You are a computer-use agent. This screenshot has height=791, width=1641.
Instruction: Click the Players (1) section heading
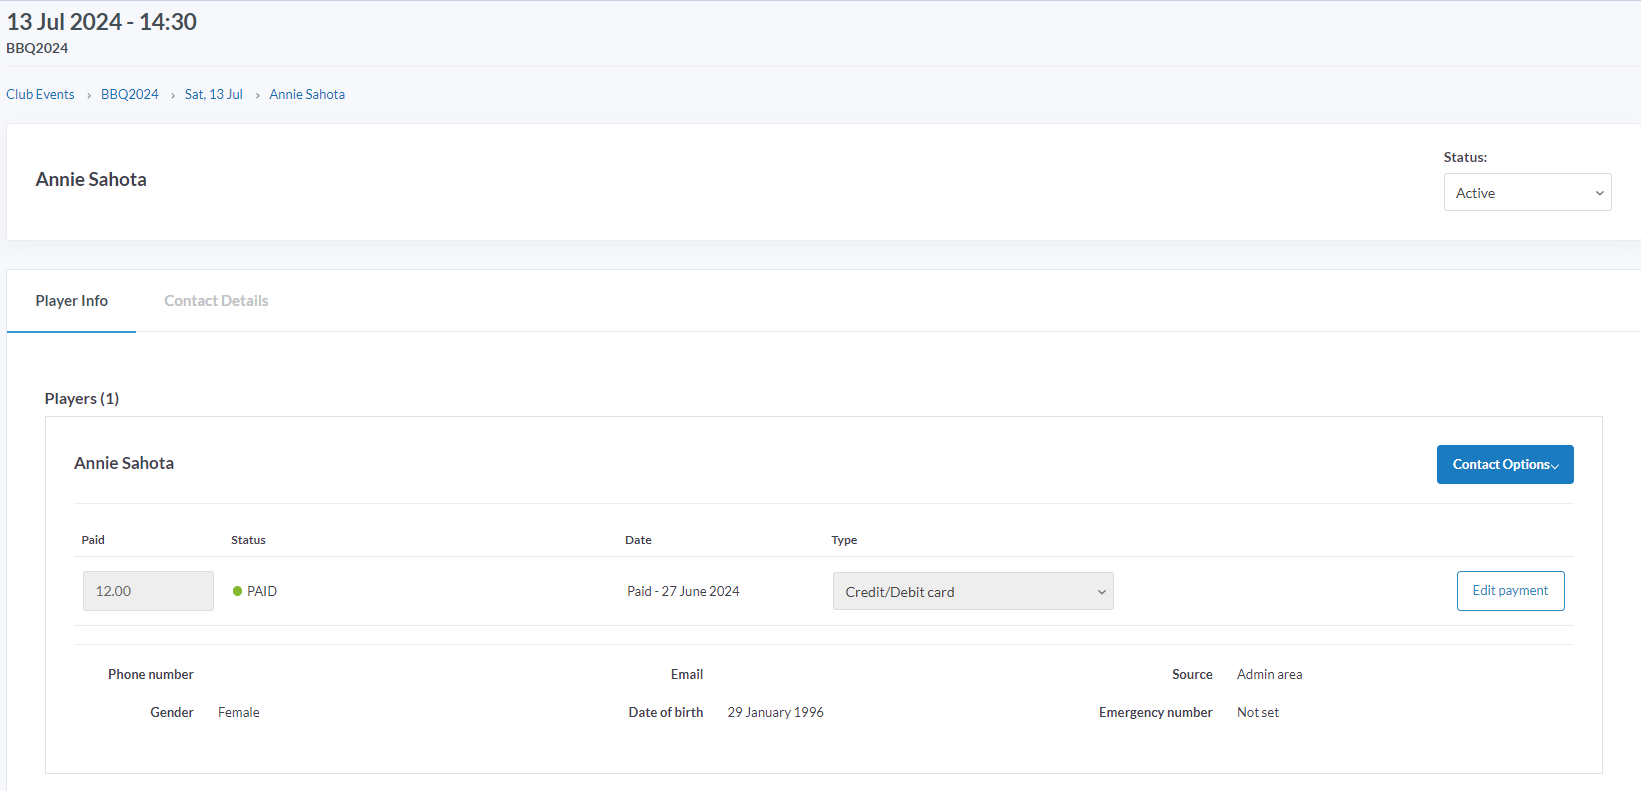coord(82,398)
